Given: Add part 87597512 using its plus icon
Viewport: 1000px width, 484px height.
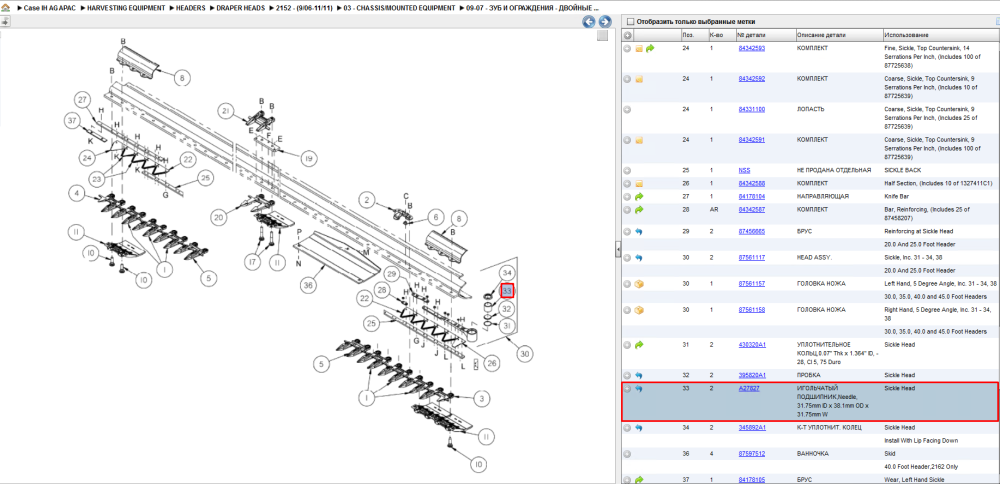Looking at the screenshot, I should 628,454.
